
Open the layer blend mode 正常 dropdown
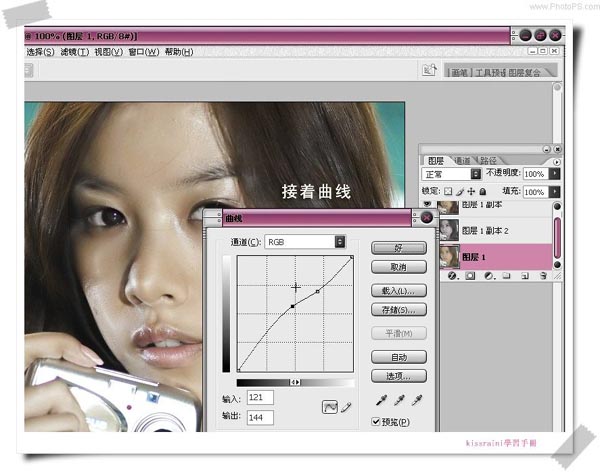[x=476, y=174]
